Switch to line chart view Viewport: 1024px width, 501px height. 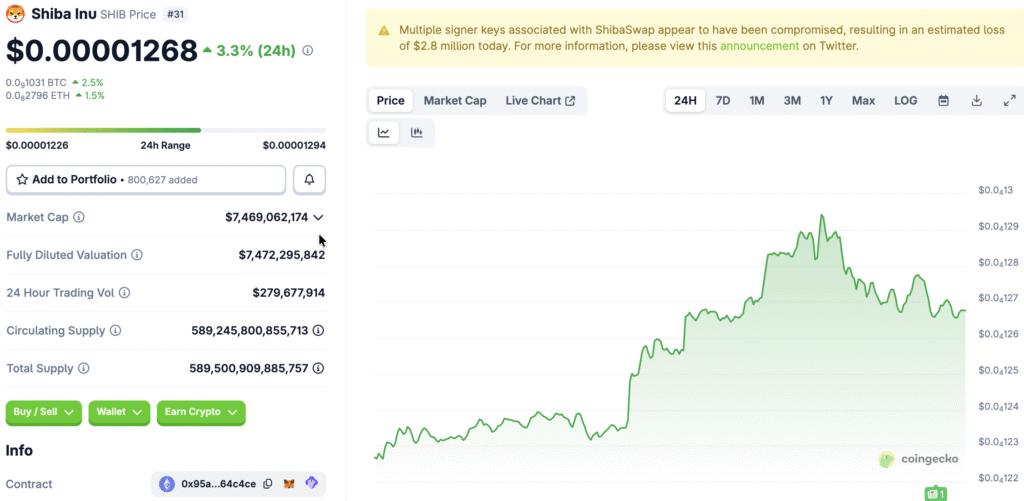pos(384,132)
